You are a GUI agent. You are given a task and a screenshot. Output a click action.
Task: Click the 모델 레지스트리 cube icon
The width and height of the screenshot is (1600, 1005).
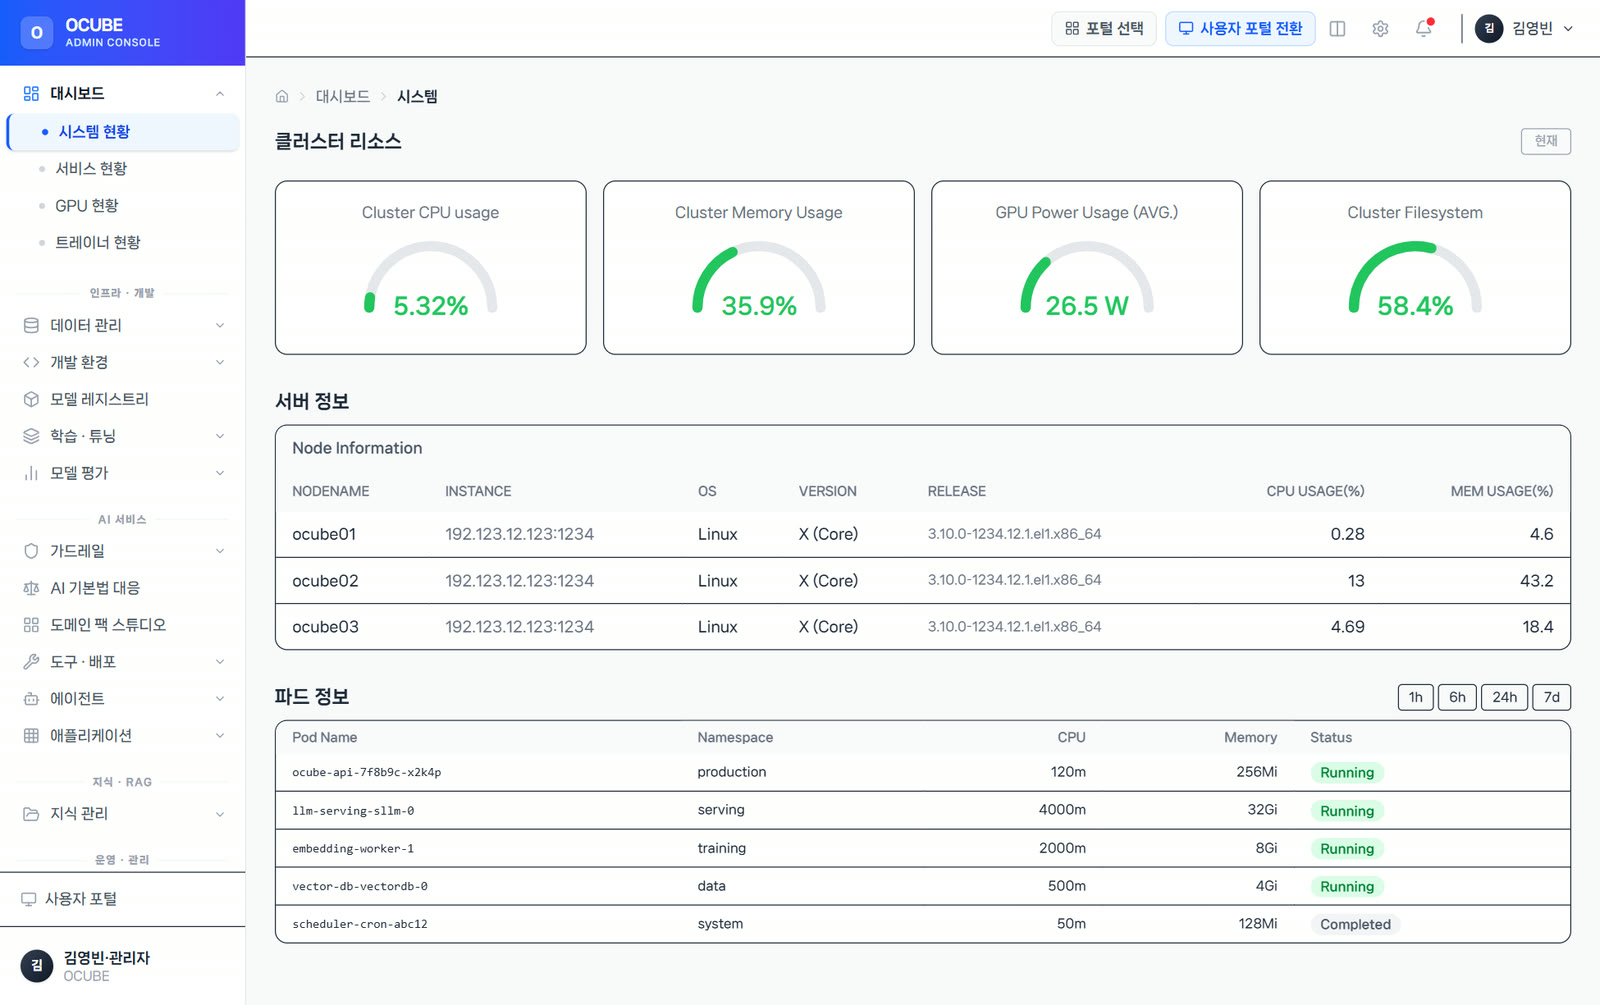pos(31,399)
